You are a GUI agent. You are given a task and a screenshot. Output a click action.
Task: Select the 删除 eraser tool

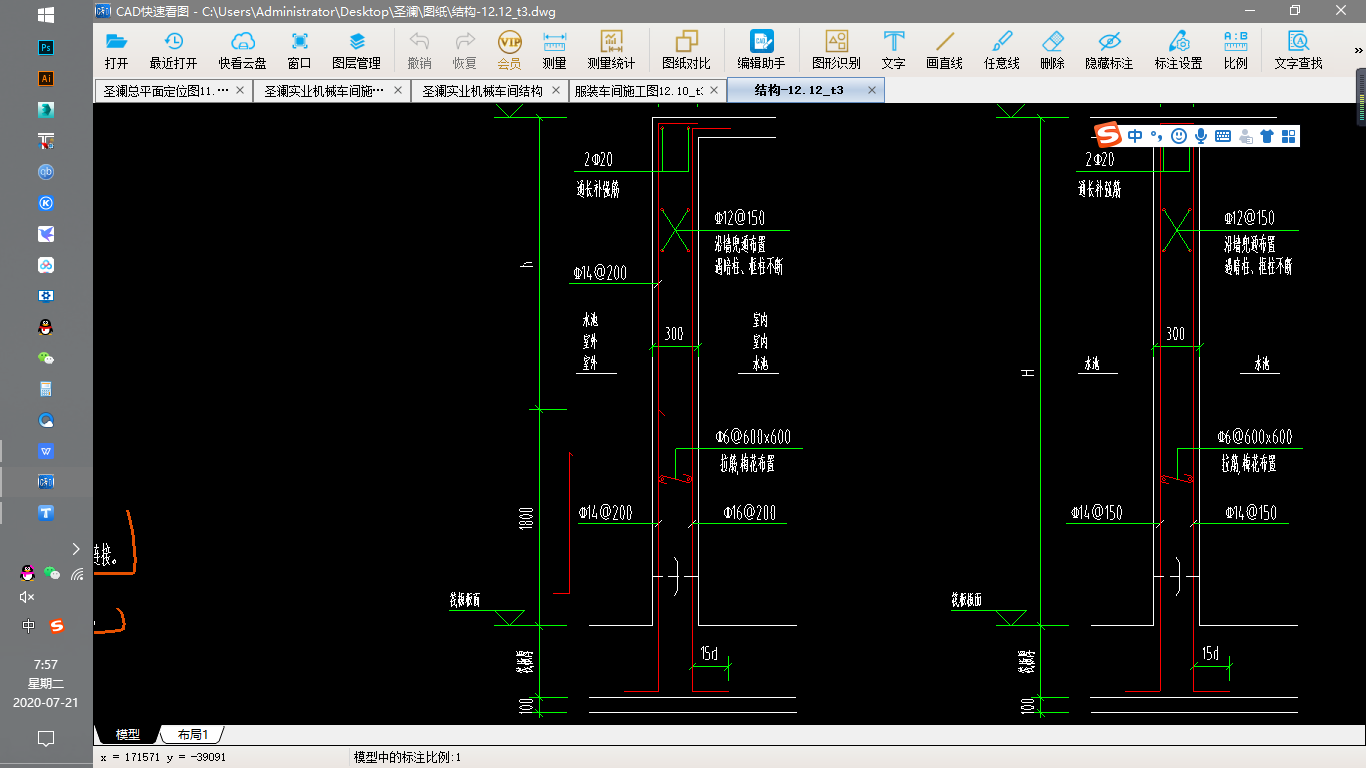pos(1052,50)
